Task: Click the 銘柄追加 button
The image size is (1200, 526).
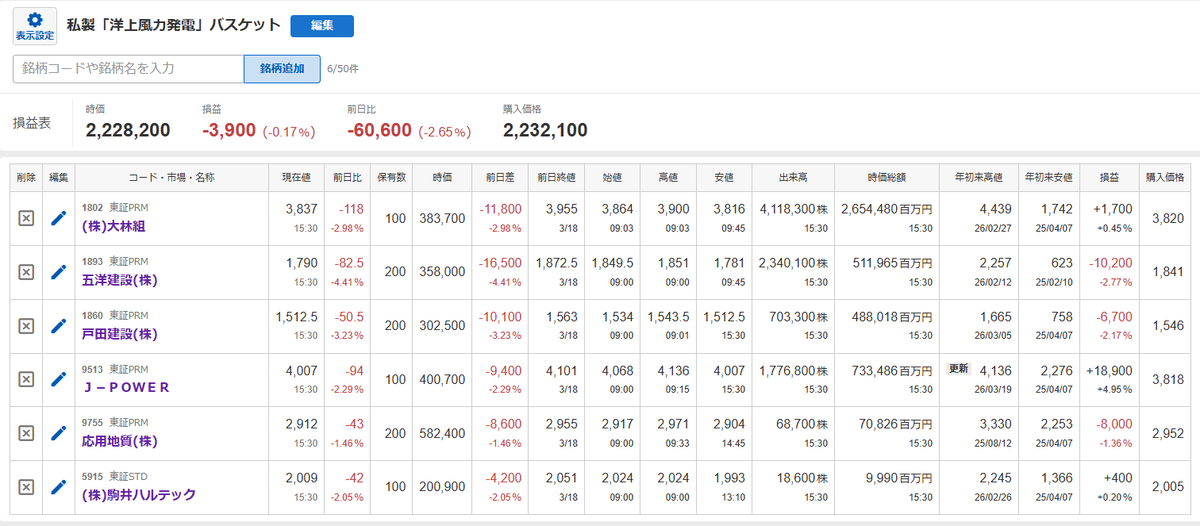Action: (x=282, y=68)
